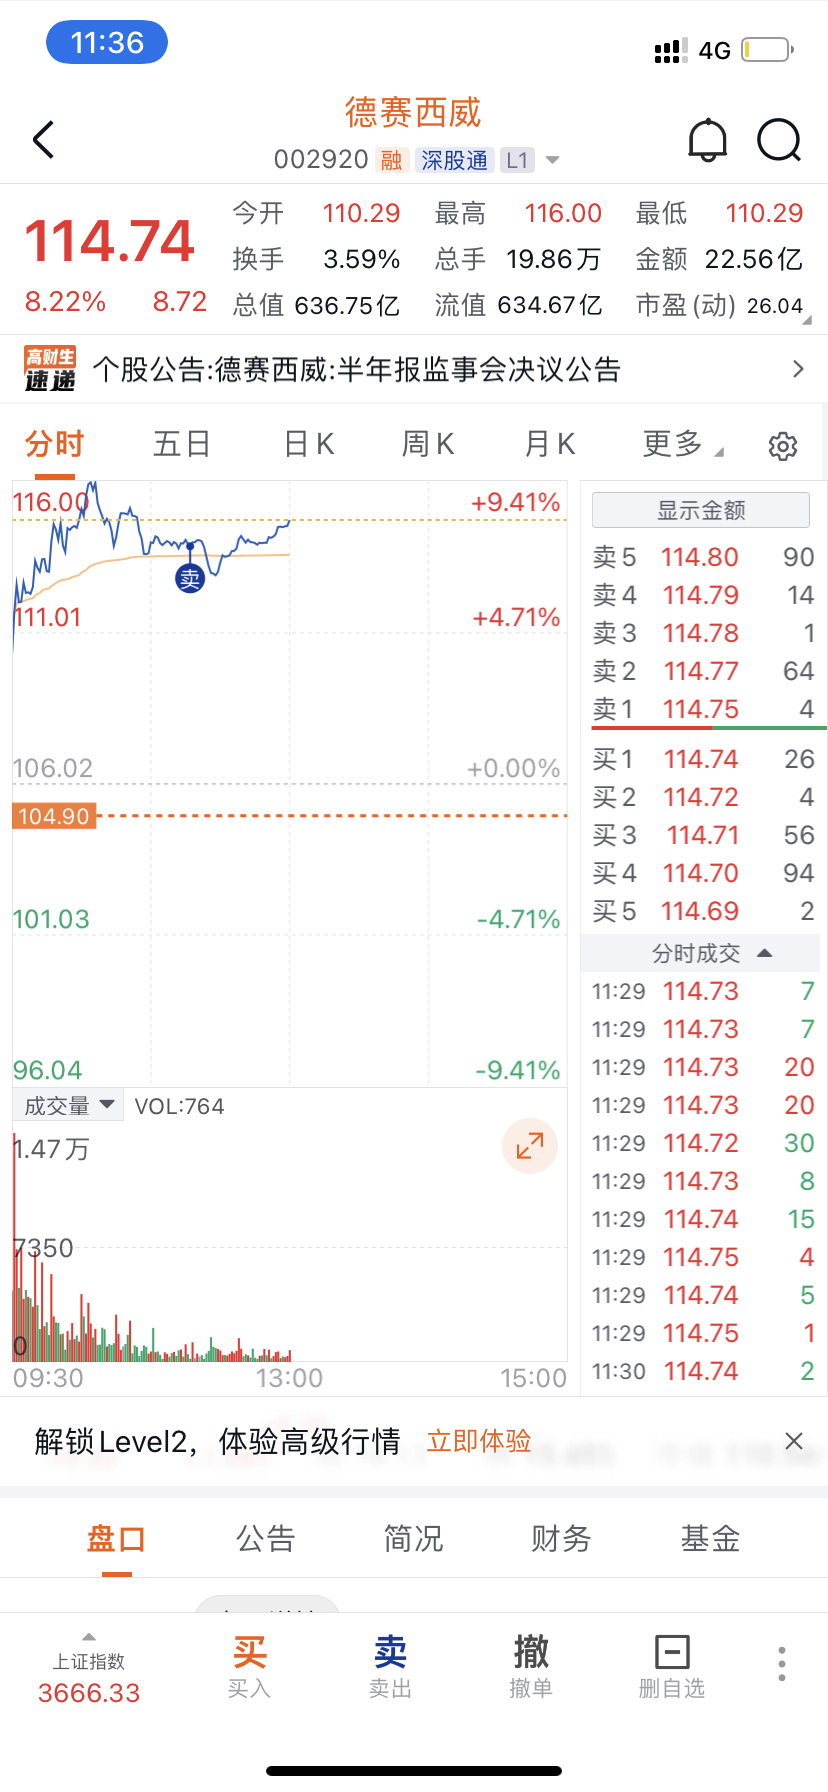The width and height of the screenshot is (828, 1792).
Task: Tap the 撤单 cancel order icon
Action: click(x=531, y=1666)
